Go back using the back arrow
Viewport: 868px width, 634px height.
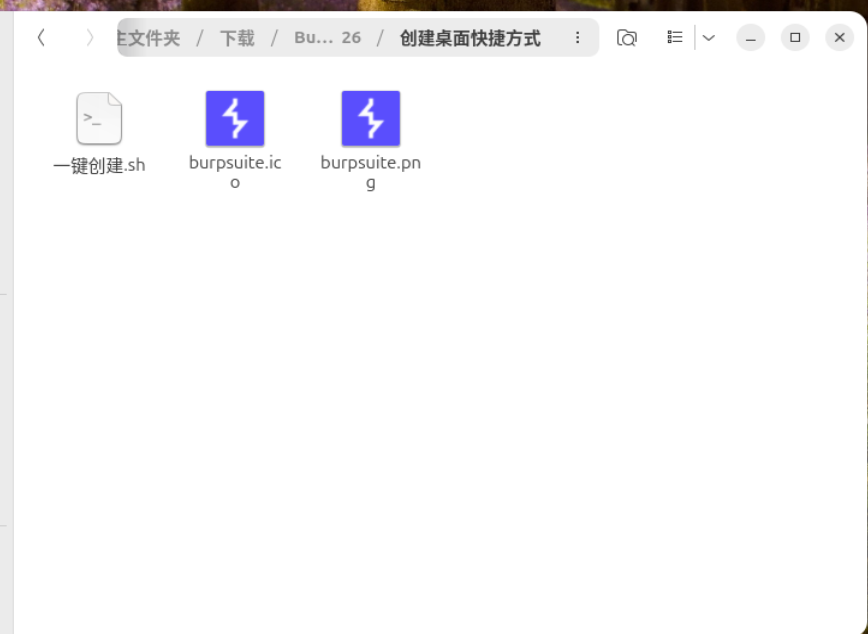41,38
